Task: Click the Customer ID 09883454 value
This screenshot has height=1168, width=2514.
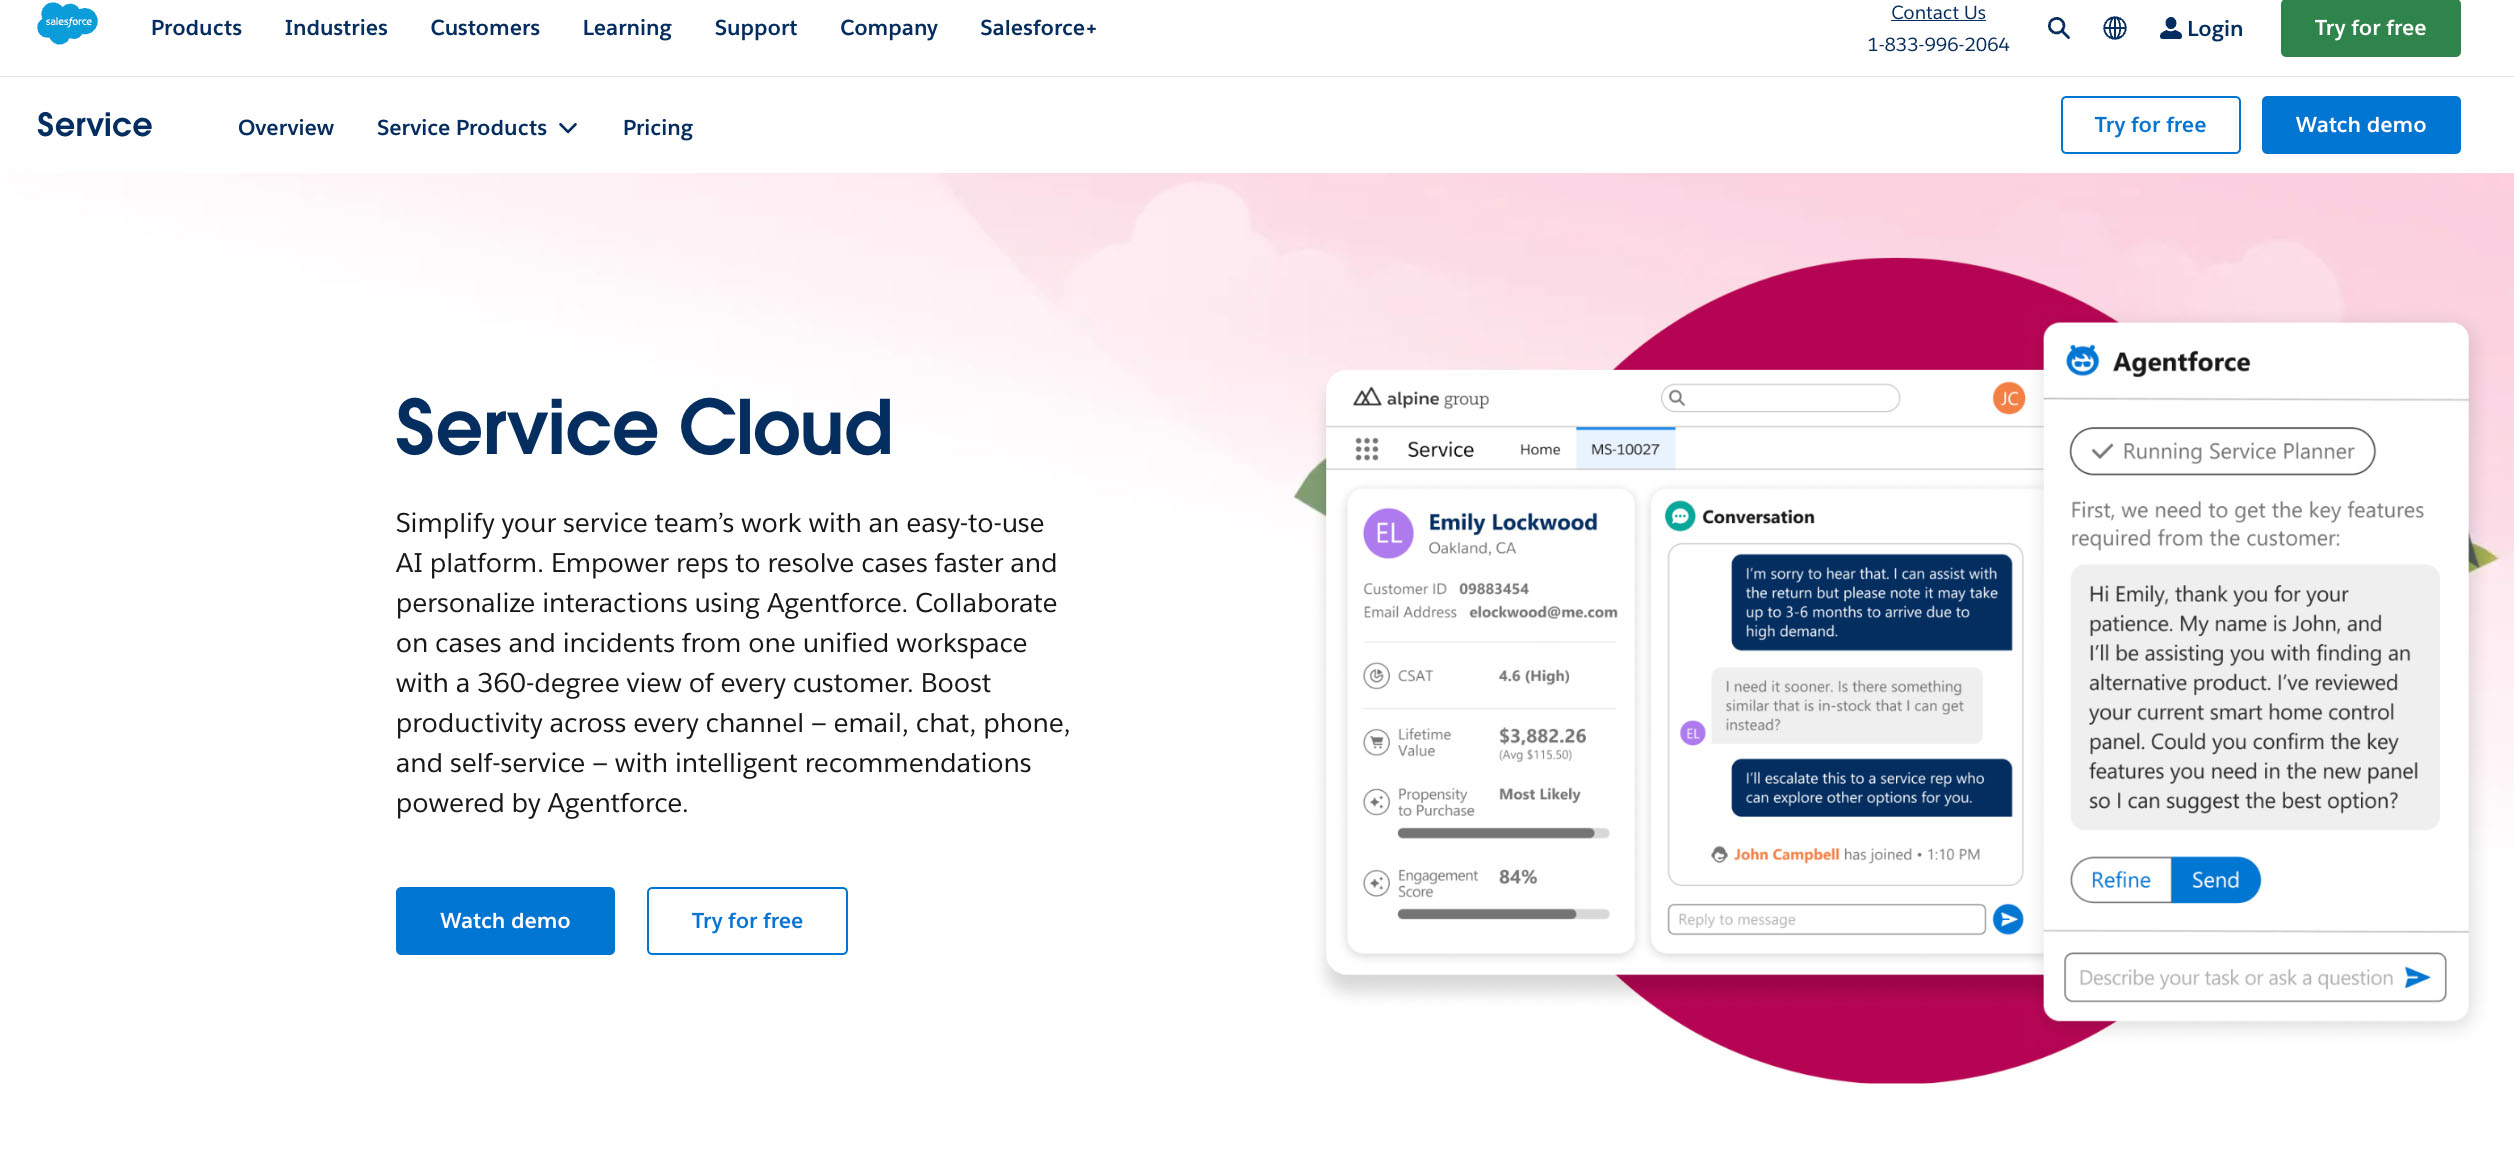Action: pos(1493,589)
